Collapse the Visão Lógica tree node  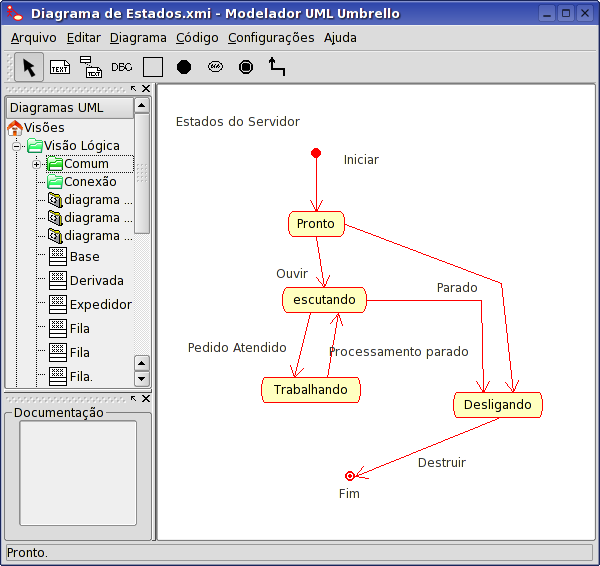coord(17,146)
